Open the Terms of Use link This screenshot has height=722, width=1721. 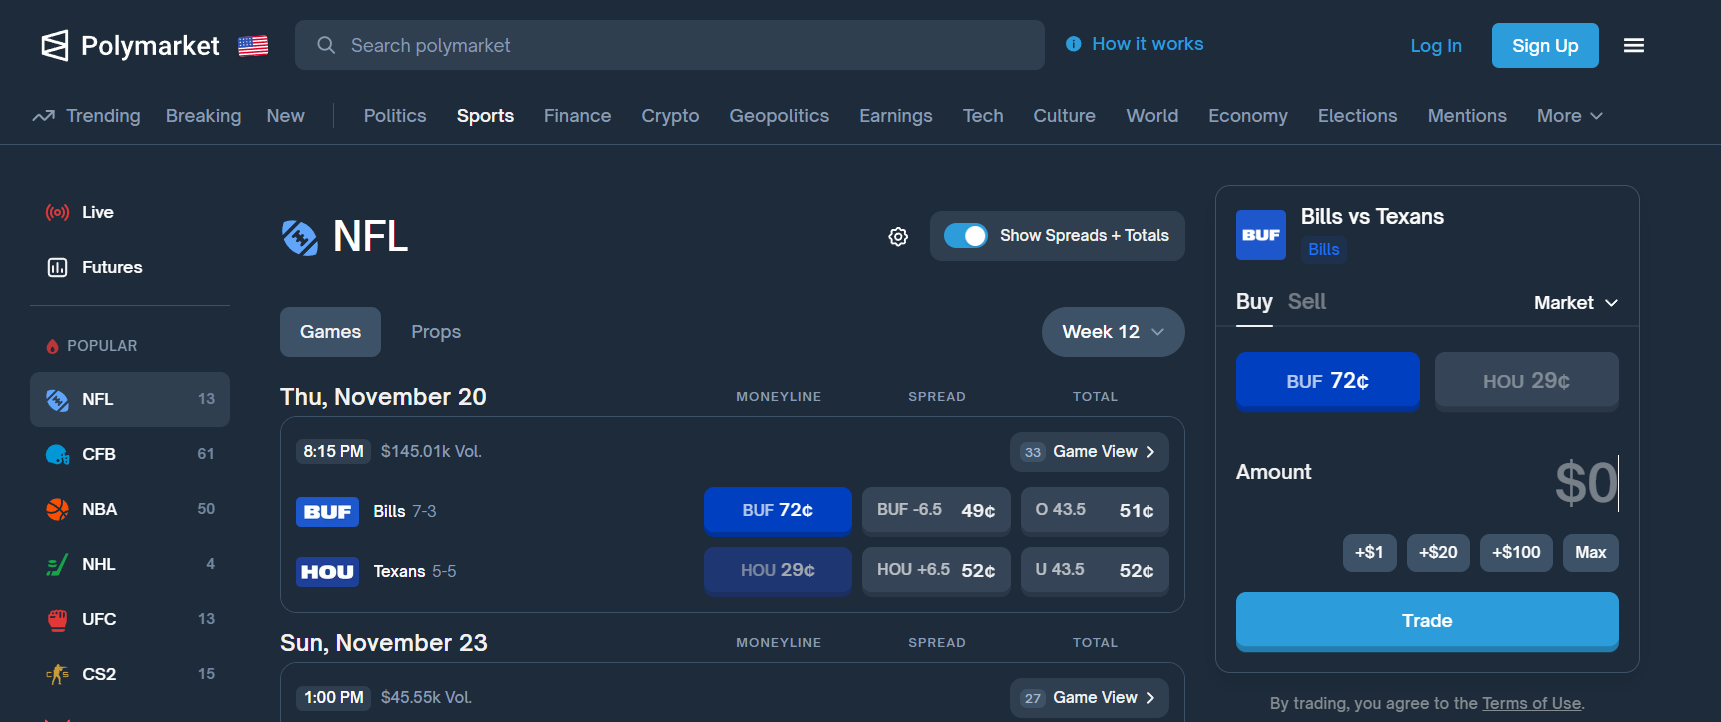click(x=1532, y=703)
